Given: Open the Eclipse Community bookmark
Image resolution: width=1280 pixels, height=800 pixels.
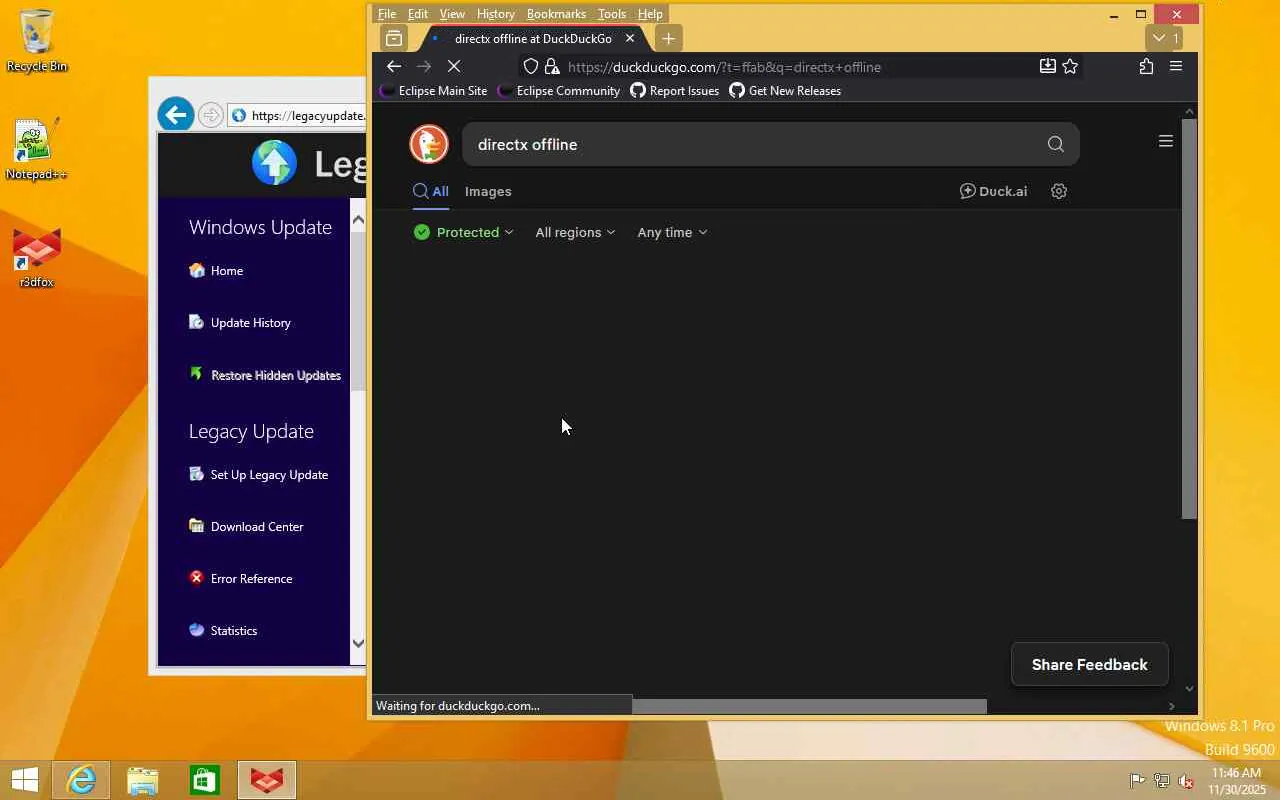Looking at the screenshot, I should pos(559,91).
